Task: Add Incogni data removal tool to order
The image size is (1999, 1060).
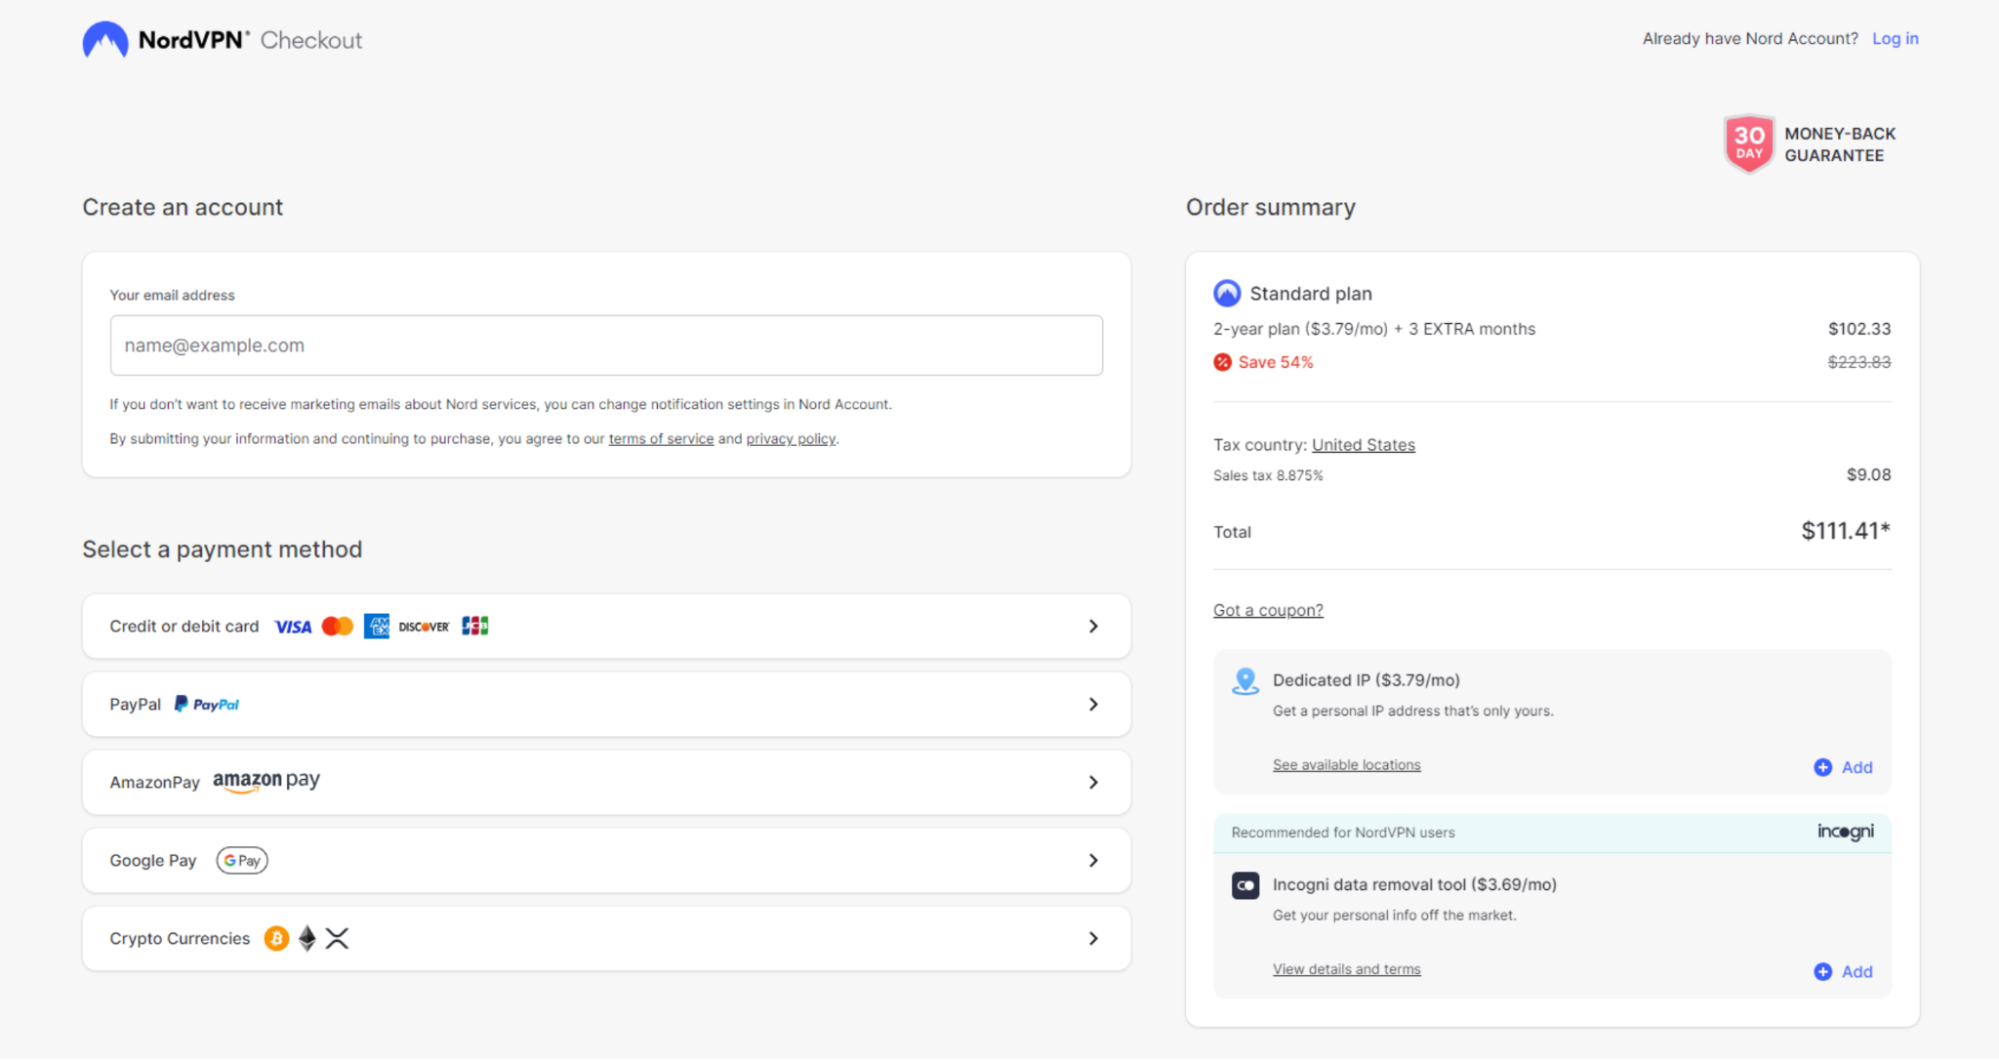Action: (x=1843, y=971)
